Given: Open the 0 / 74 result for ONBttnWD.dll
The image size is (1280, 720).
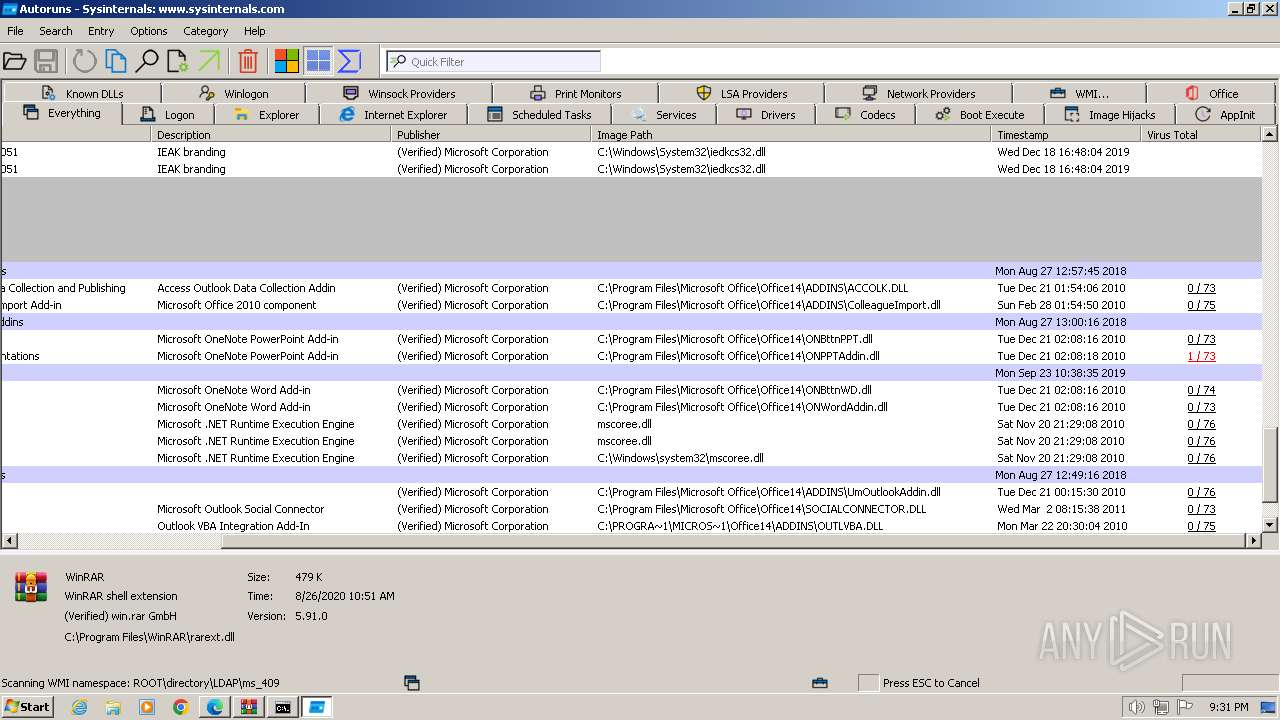Looking at the screenshot, I should pyautogui.click(x=1201, y=390).
